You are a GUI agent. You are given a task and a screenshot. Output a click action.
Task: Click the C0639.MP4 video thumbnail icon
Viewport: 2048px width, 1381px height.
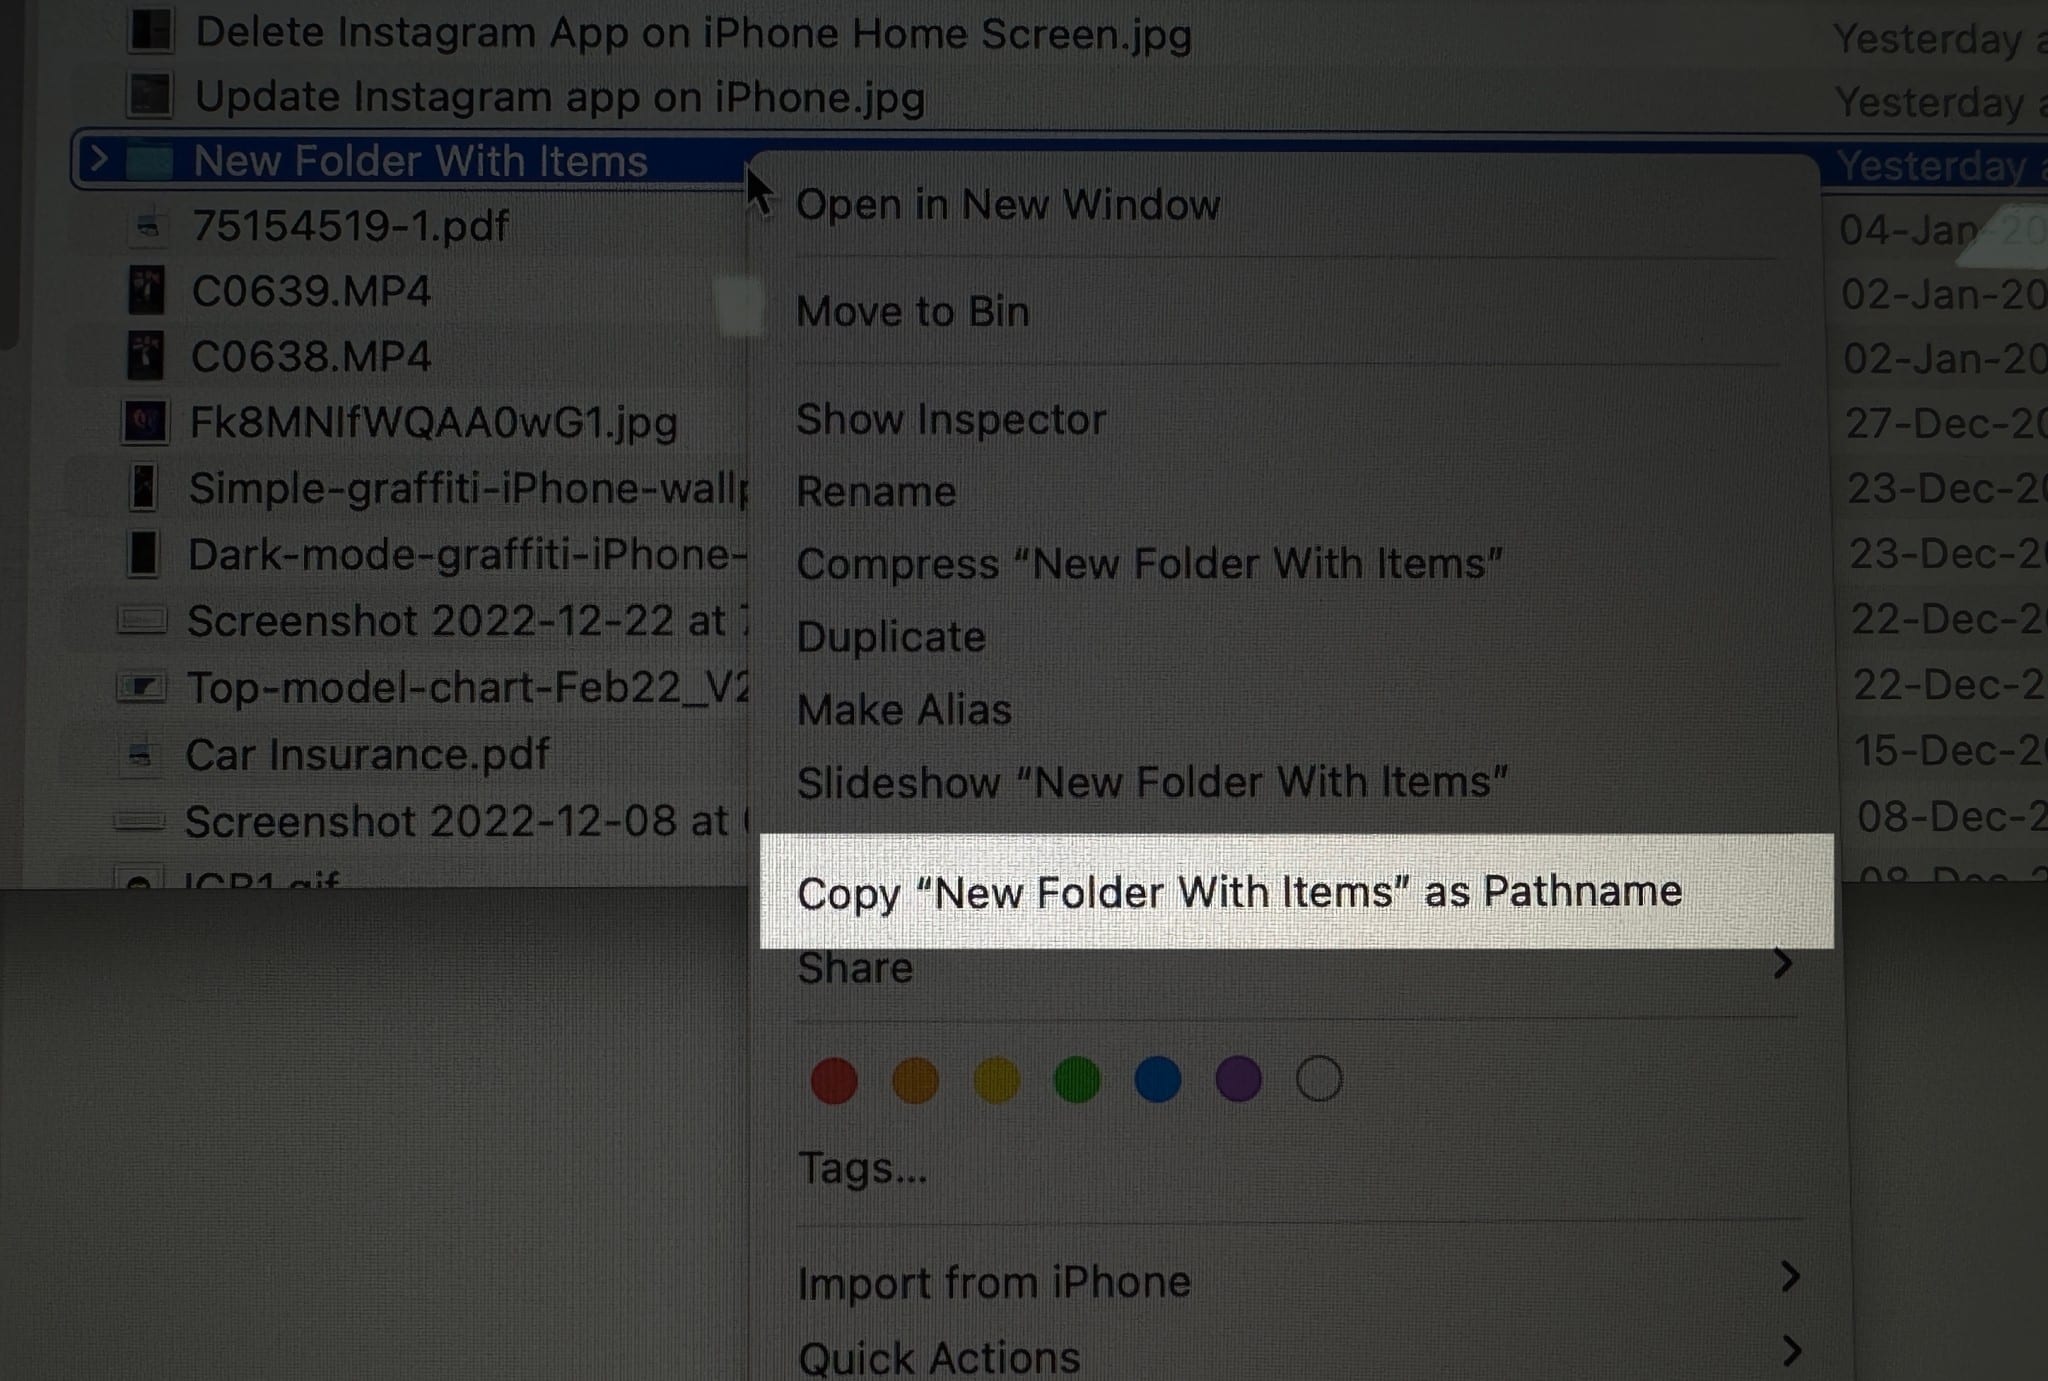coord(147,291)
